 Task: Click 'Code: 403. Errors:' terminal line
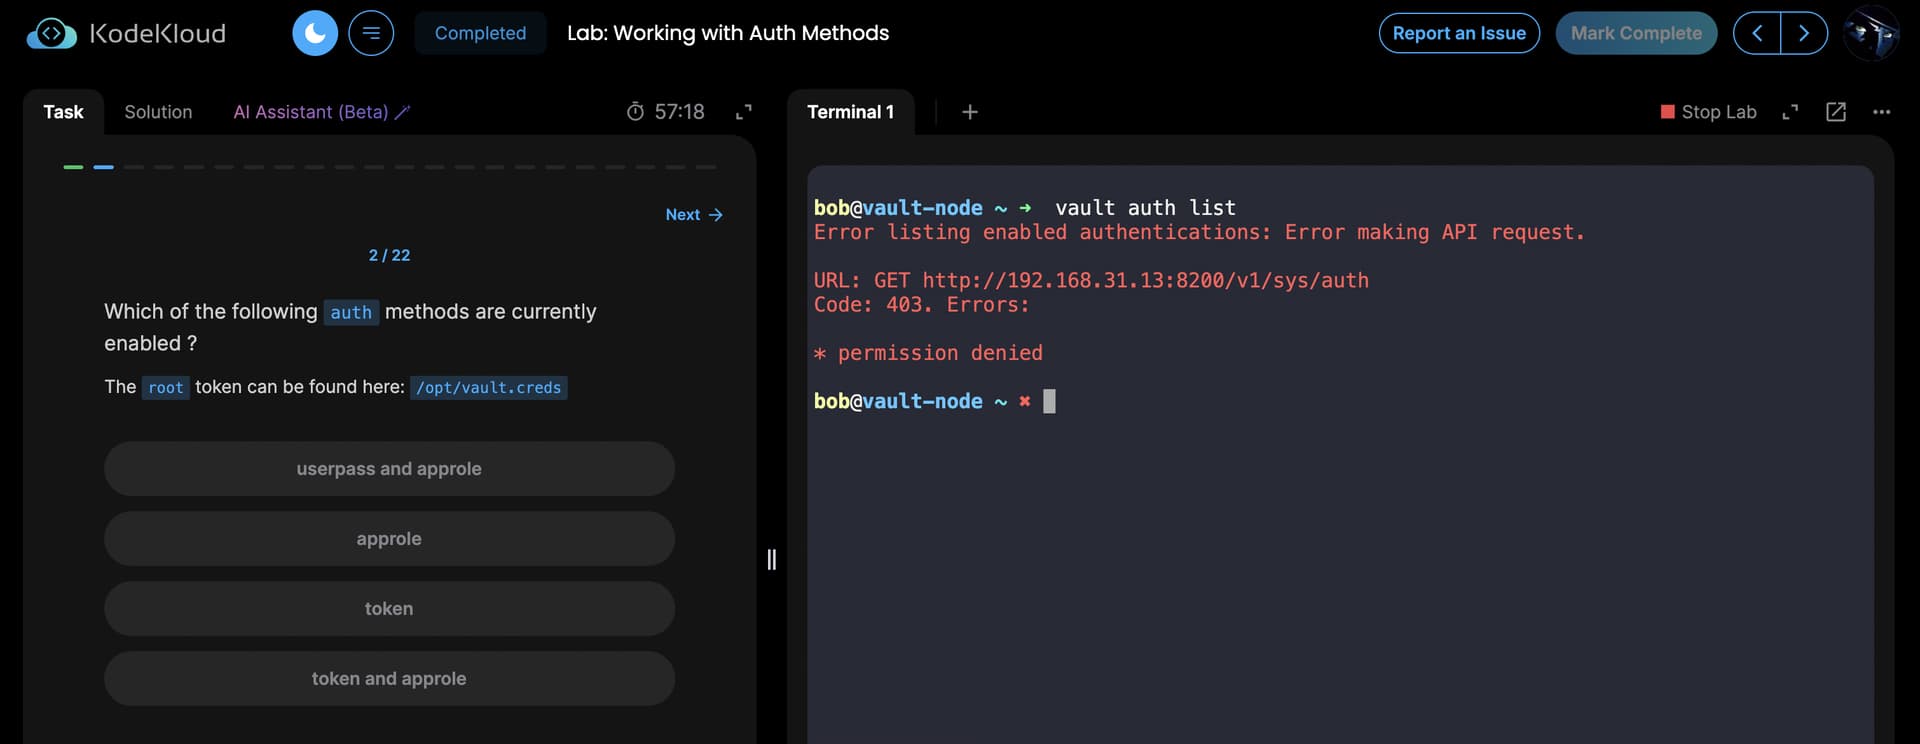click(921, 305)
